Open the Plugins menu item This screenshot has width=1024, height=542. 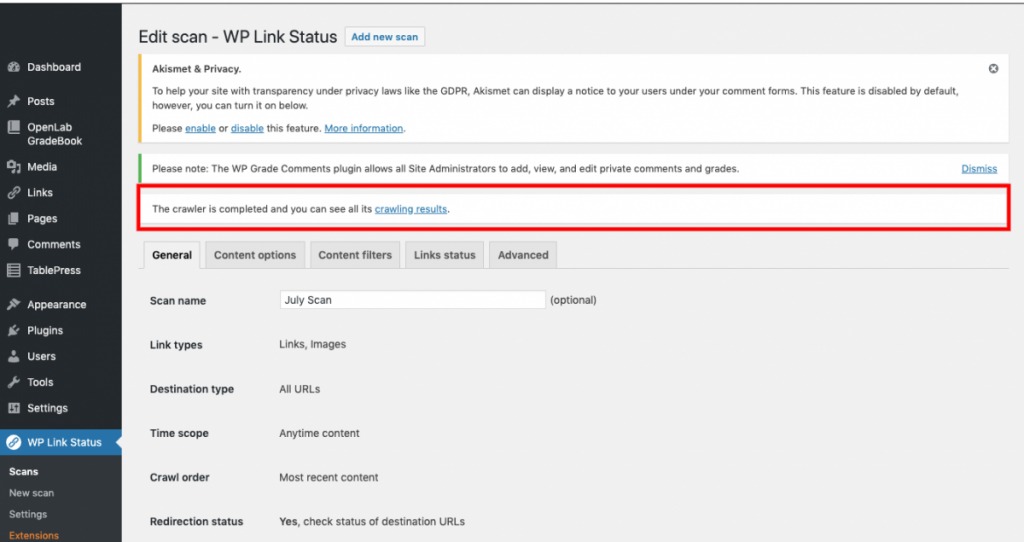44,330
